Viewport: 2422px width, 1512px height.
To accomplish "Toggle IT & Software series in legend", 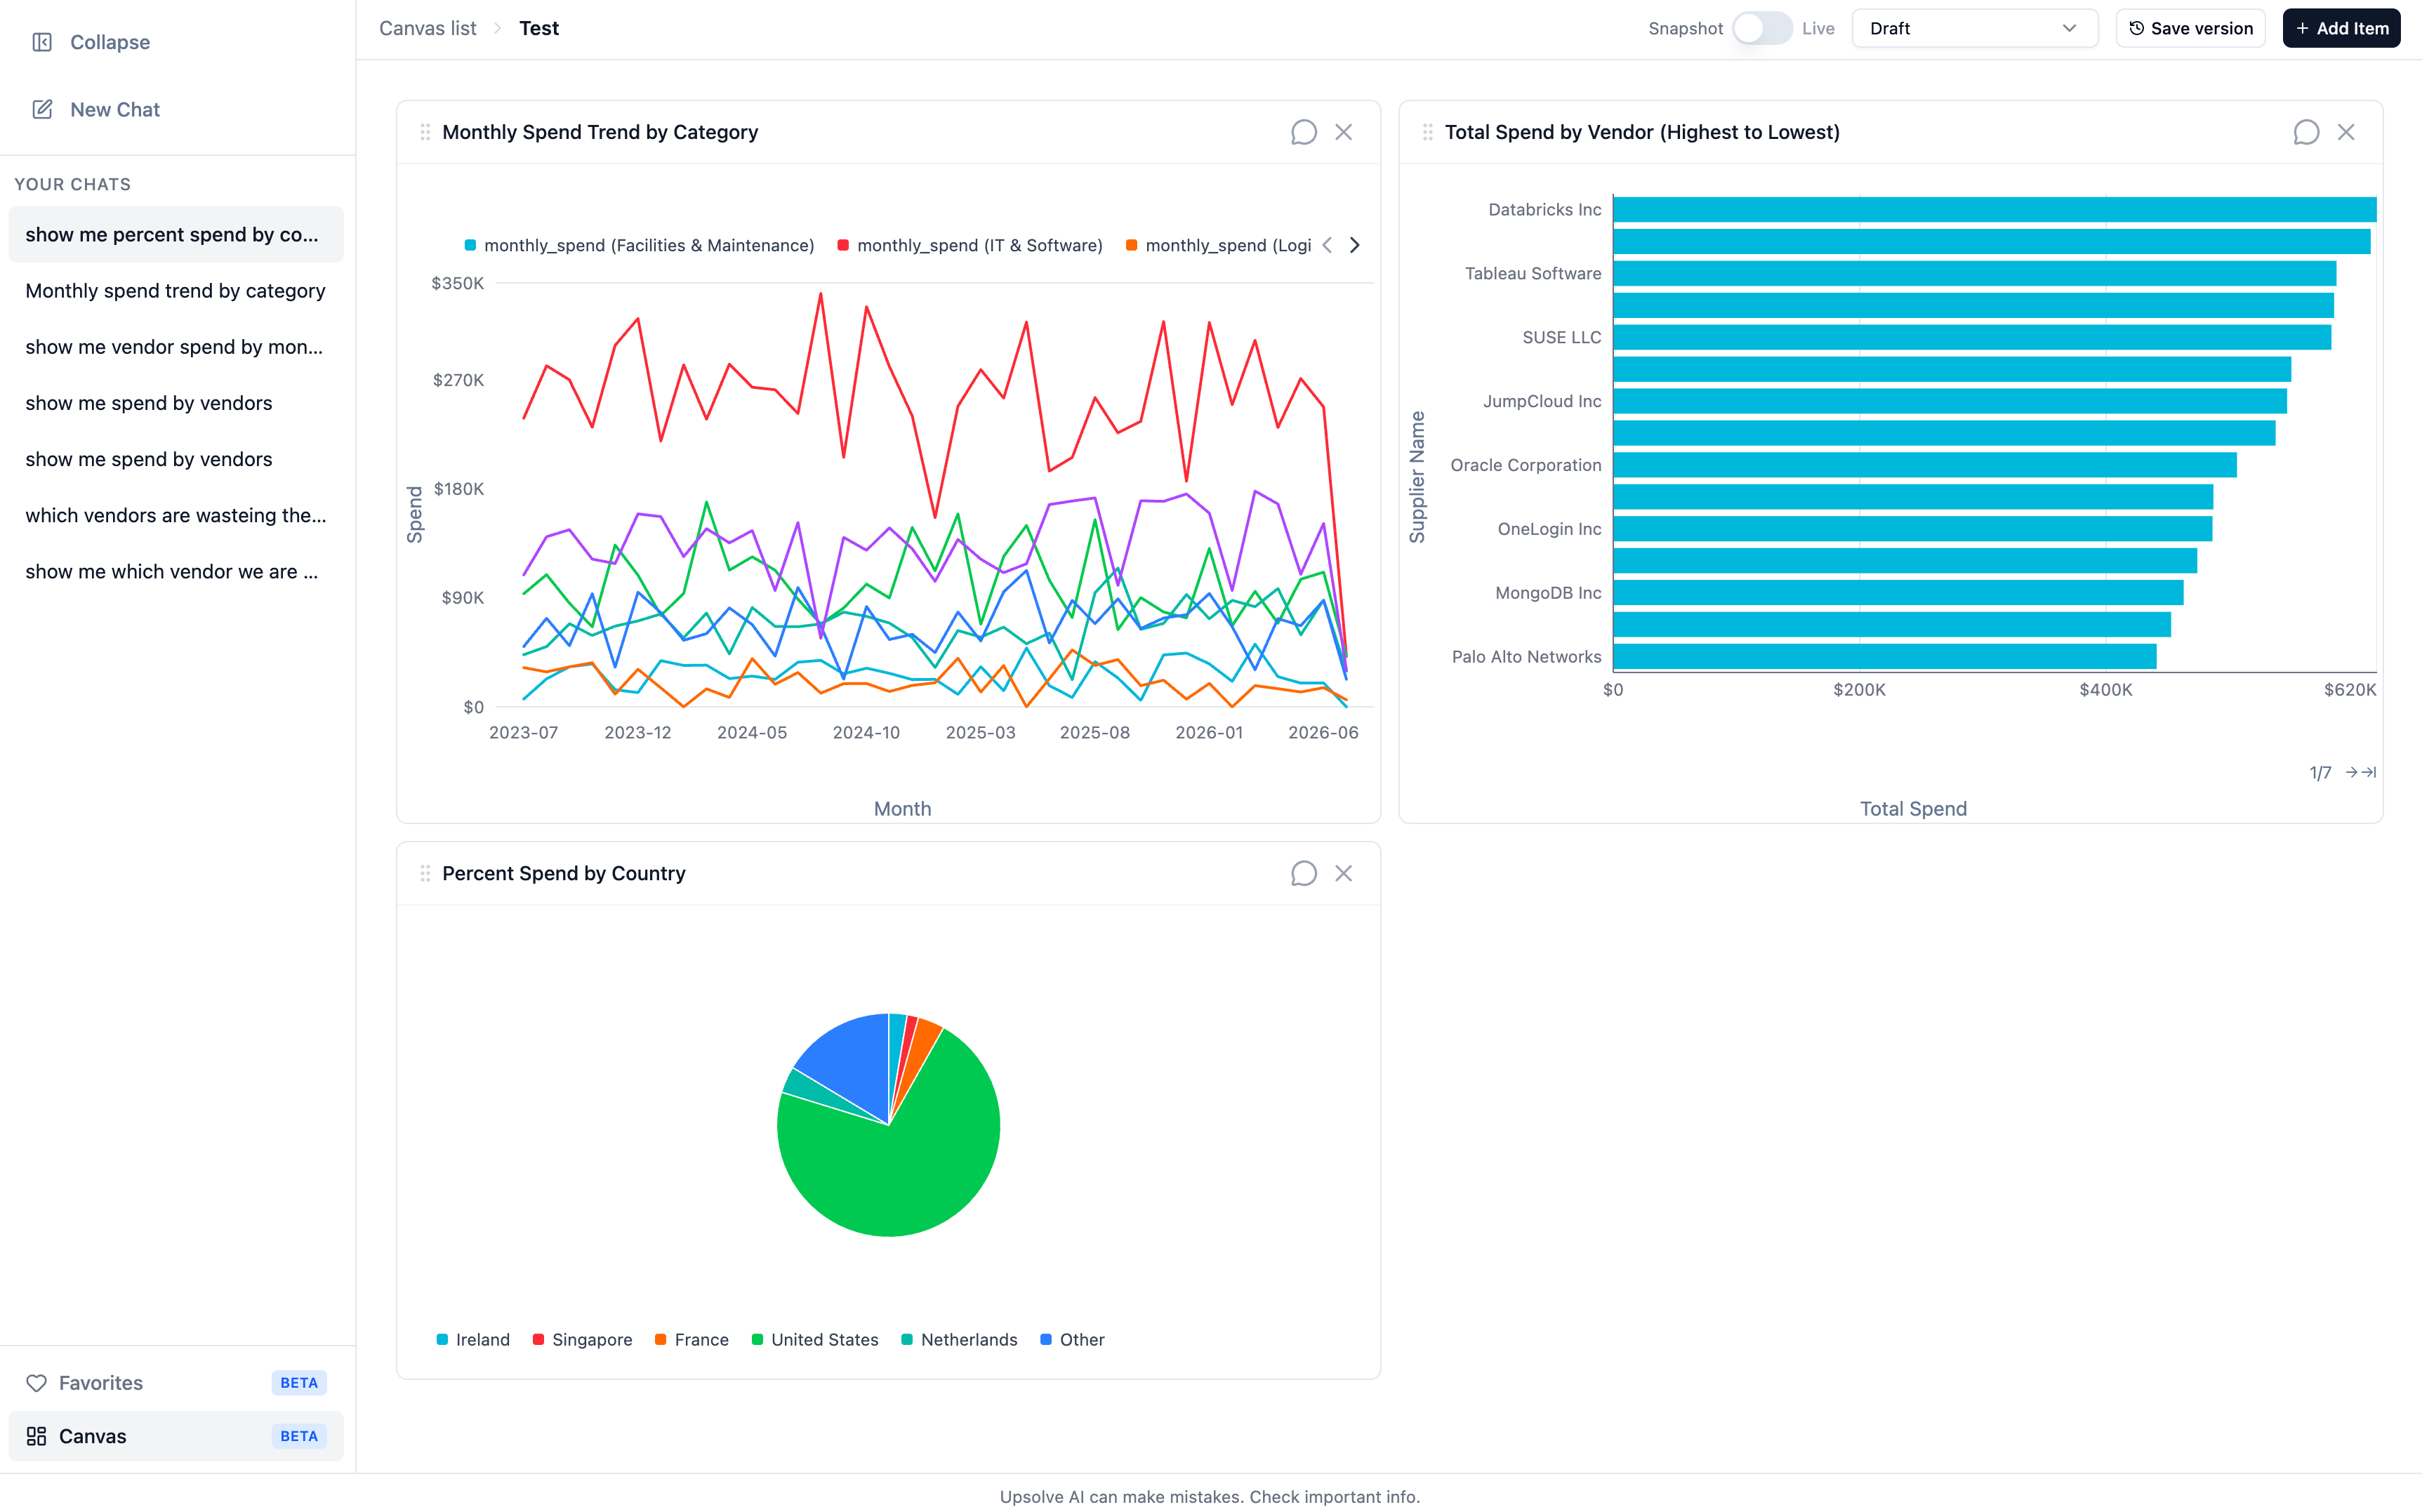I will [970, 245].
